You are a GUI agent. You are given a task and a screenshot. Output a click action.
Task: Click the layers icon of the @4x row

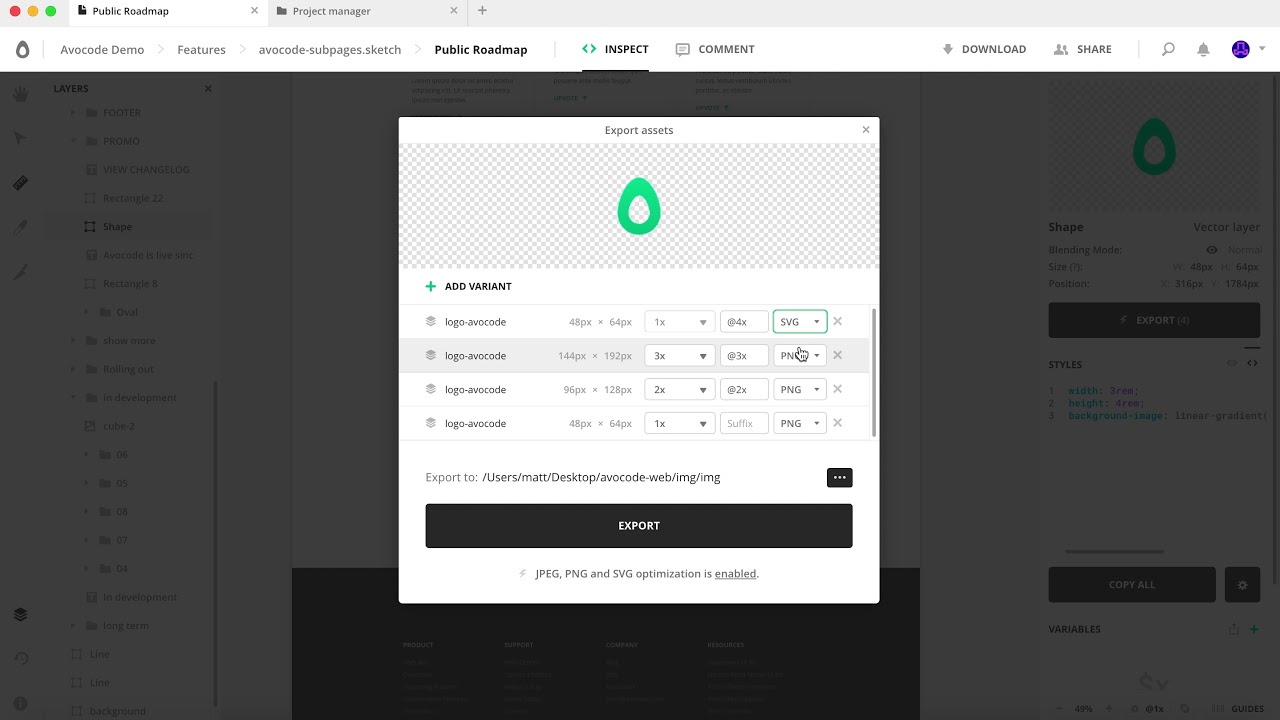(431, 321)
